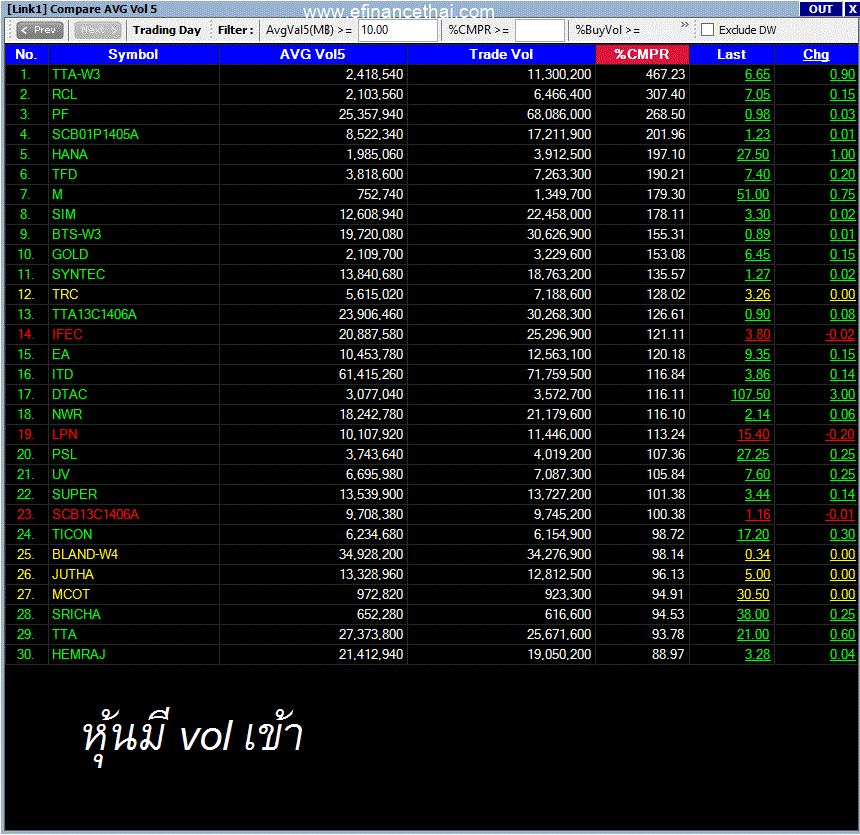
Task: Select yellow symbol TRC
Action: tap(65, 295)
